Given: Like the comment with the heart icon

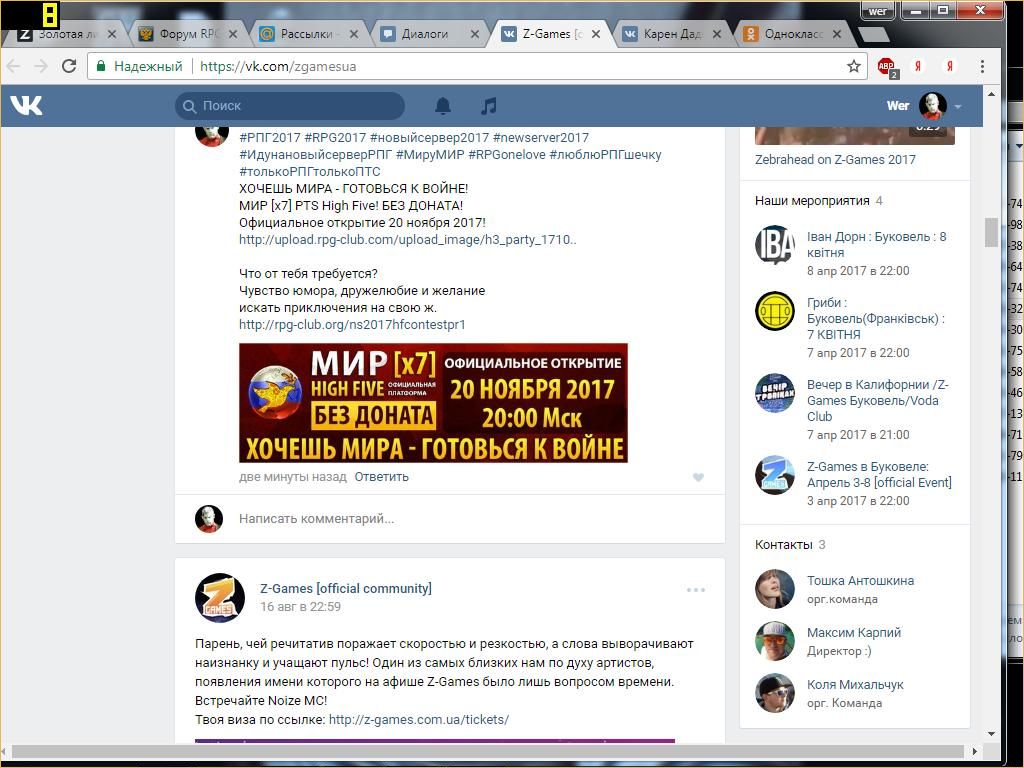Looking at the screenshot, I should (x=698, y=477).
